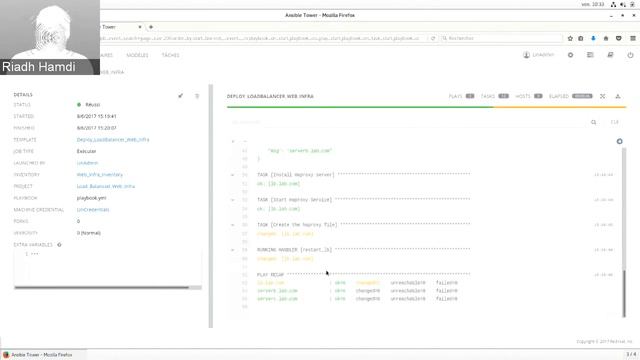Reload the page with refresh icon
640x360 pixels.
(433, 38)
